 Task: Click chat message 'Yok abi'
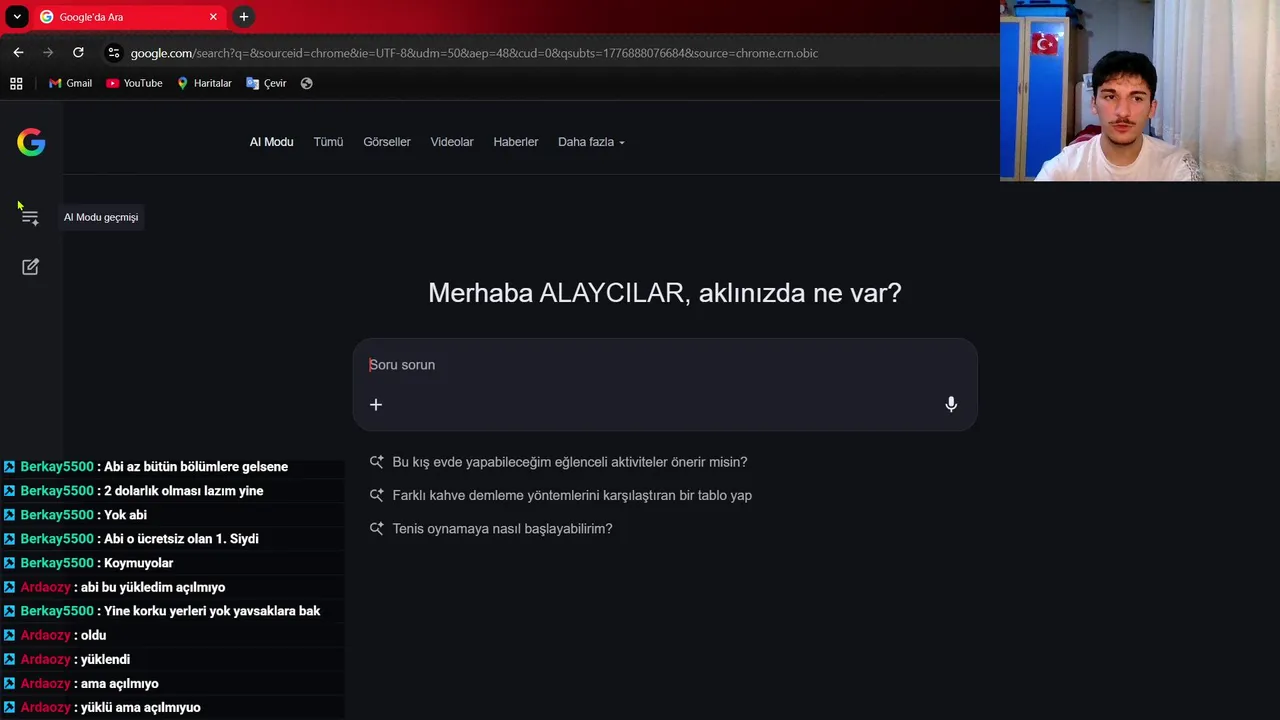125,515
